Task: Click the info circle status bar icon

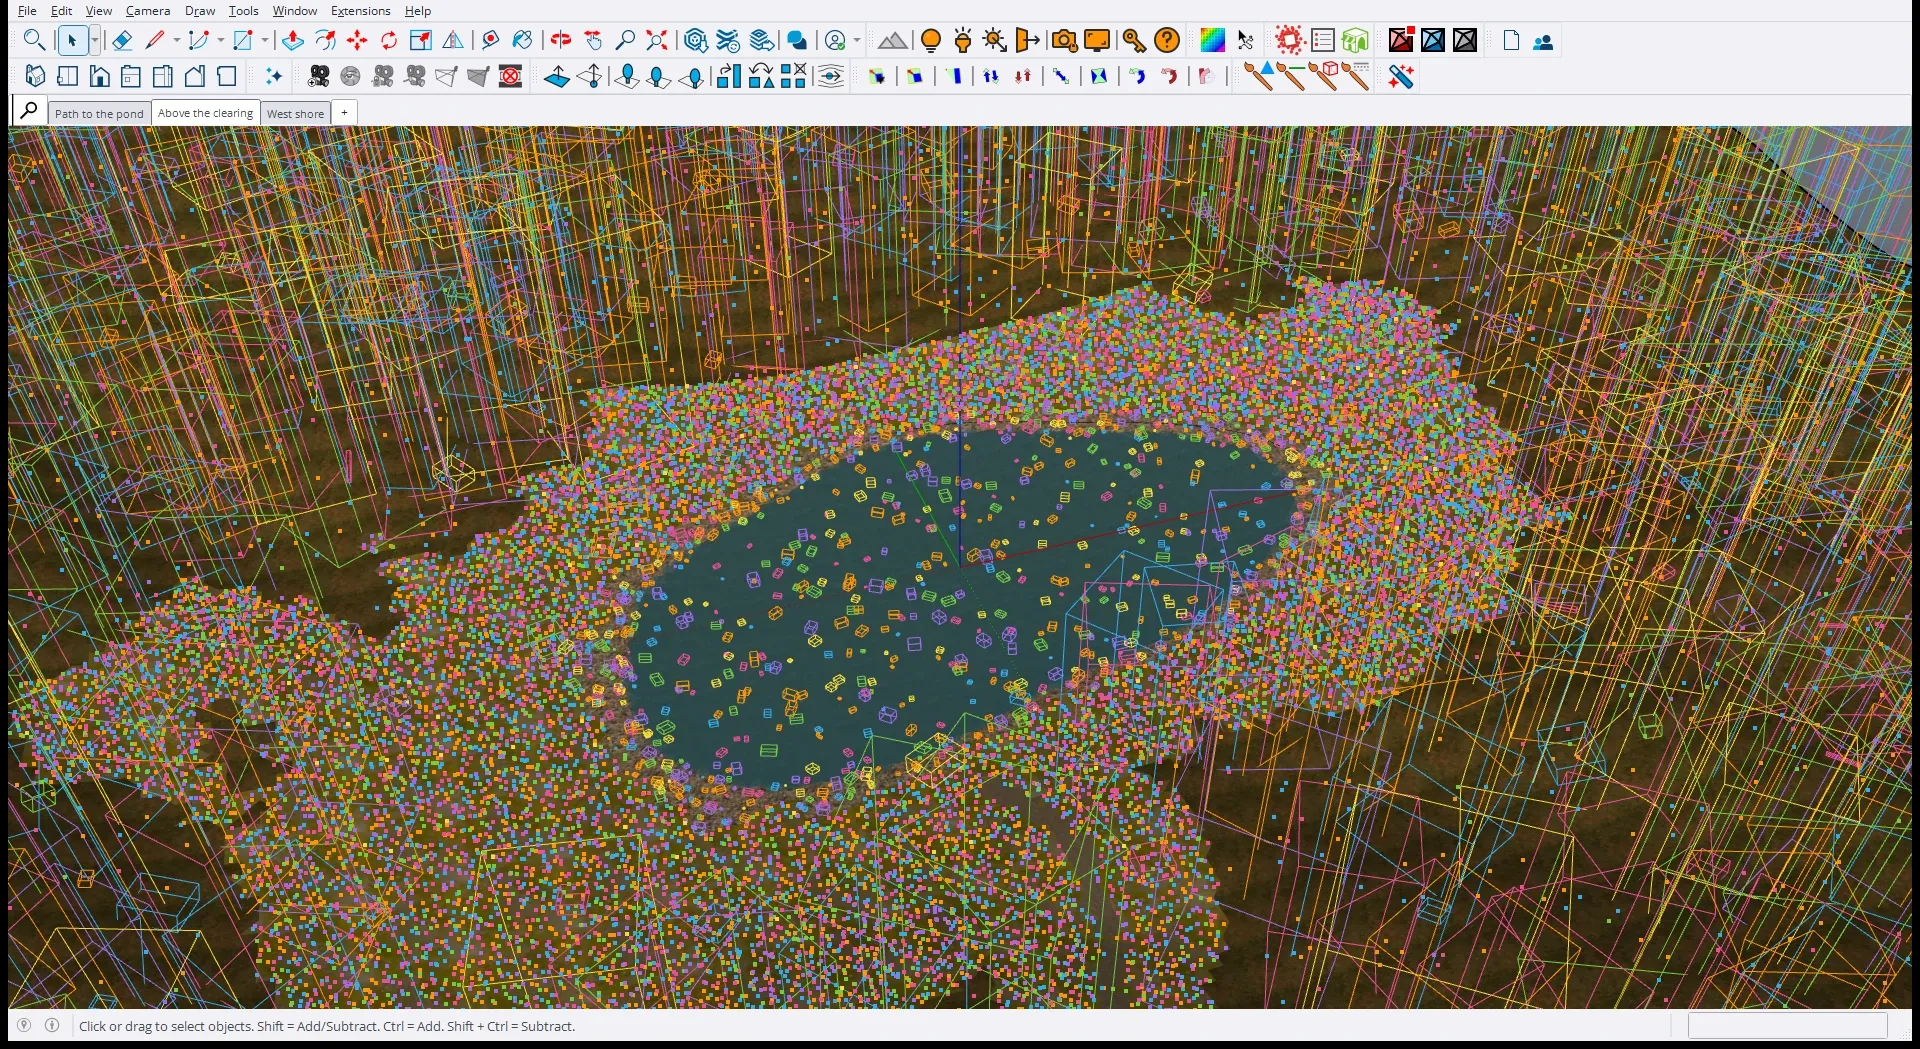Action: 52,1025
